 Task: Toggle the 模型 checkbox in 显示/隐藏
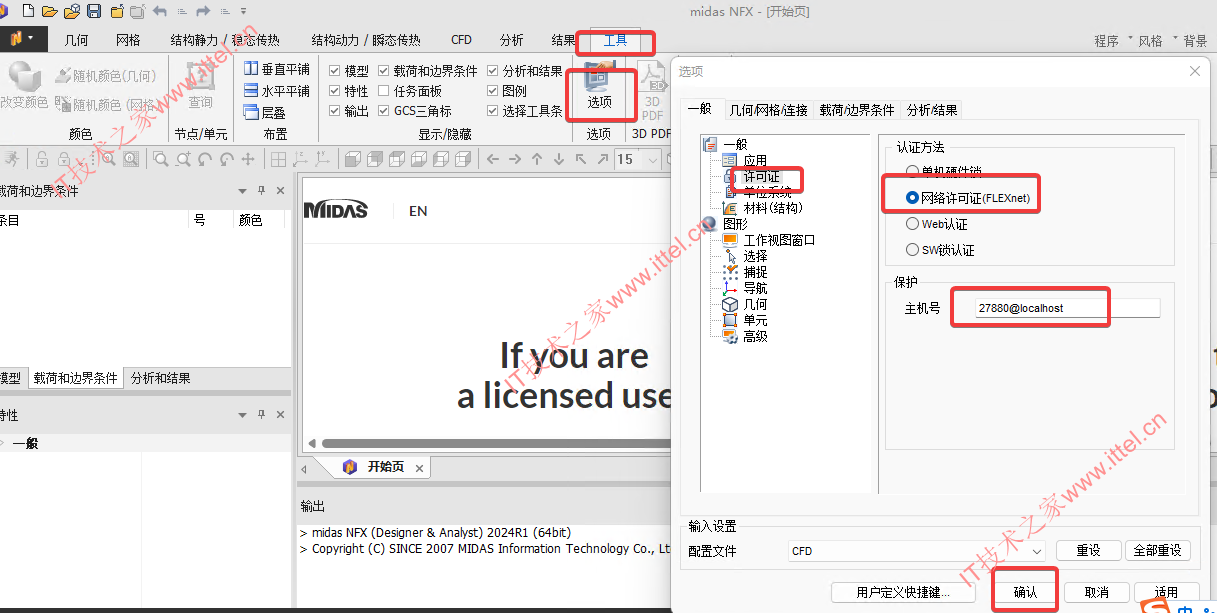[335, 71]
